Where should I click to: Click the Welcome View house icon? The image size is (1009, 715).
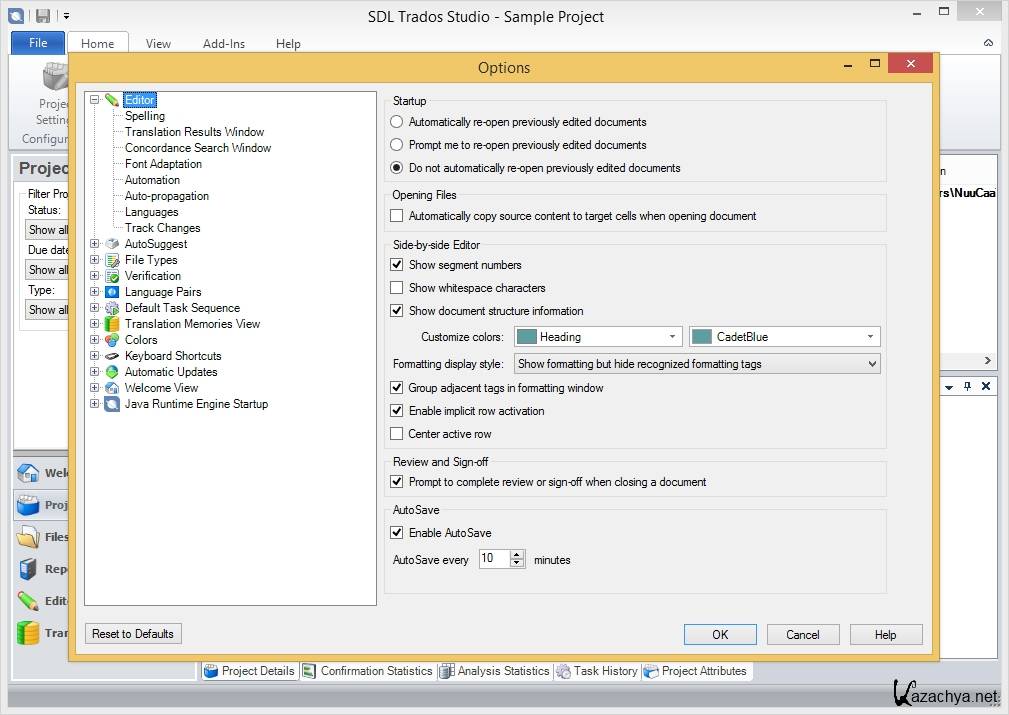coord(112,388)
